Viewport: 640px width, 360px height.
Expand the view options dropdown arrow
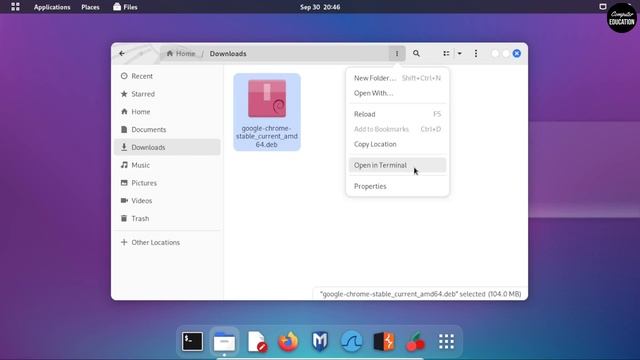[460, 53]
